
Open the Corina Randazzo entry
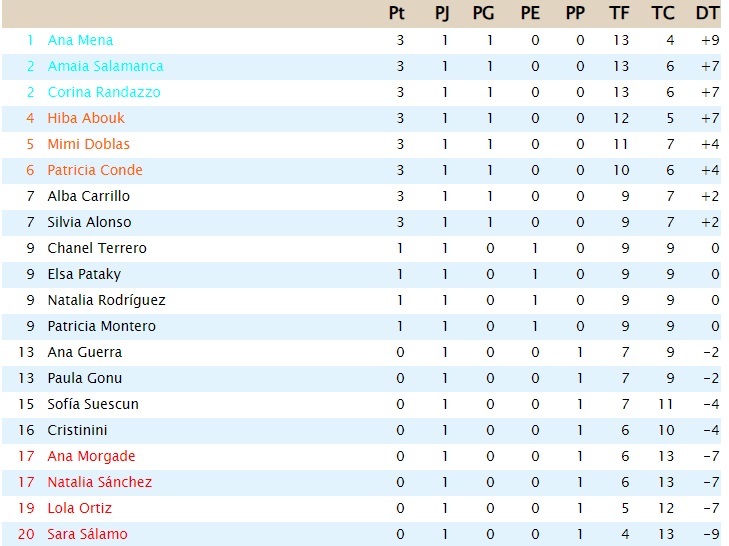click(x=104, y=93)
